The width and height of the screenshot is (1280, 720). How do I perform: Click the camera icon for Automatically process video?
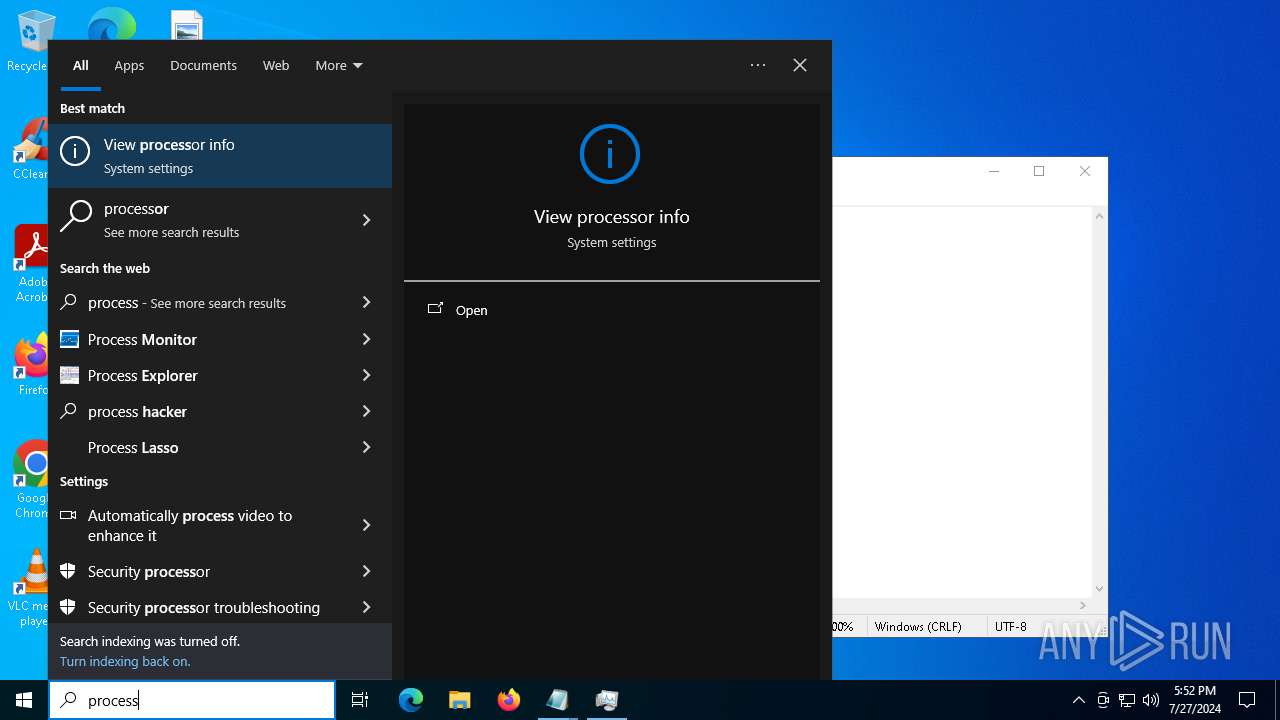coord(68,516)
